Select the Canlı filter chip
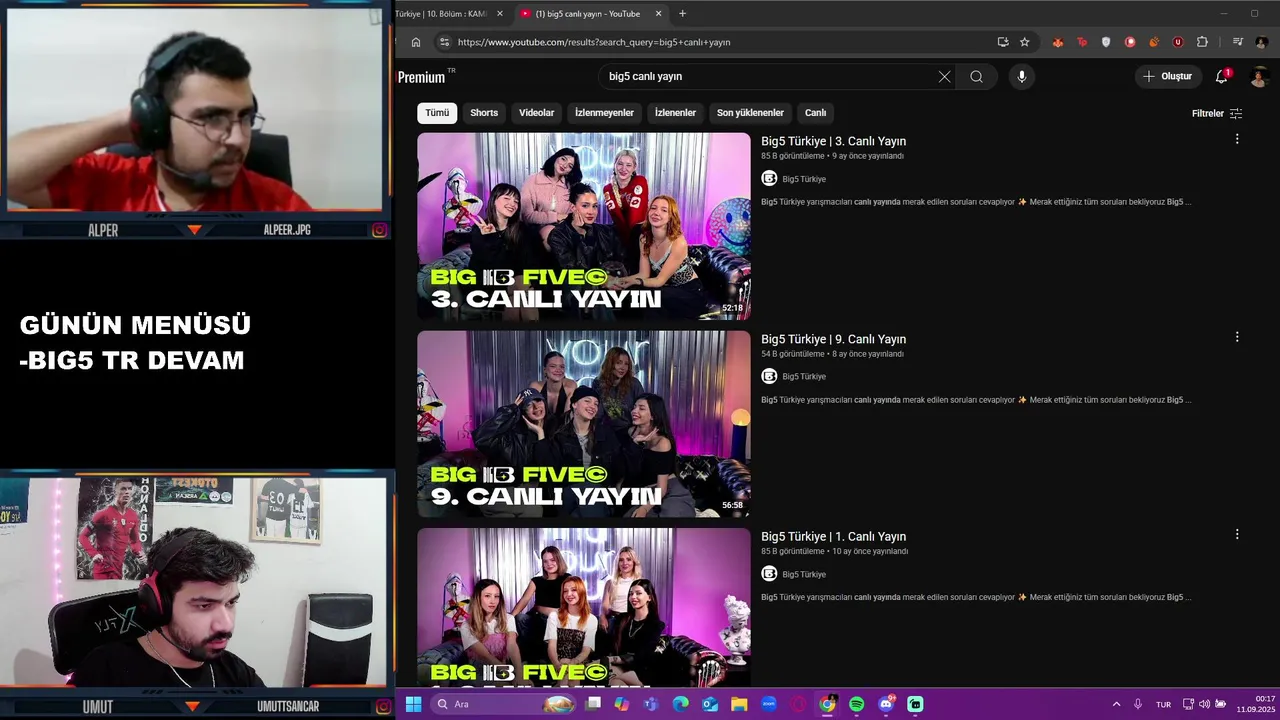The image size is (1280, 720). pos(816,113)
